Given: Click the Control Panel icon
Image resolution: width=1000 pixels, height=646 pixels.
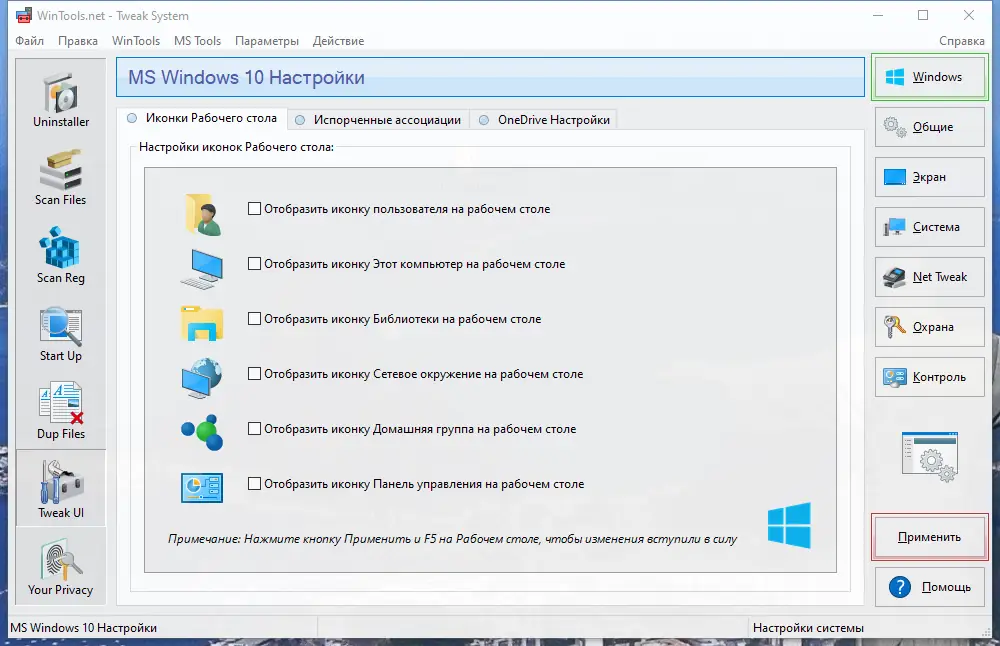Looking at the screenshot, I should (202, 488).
